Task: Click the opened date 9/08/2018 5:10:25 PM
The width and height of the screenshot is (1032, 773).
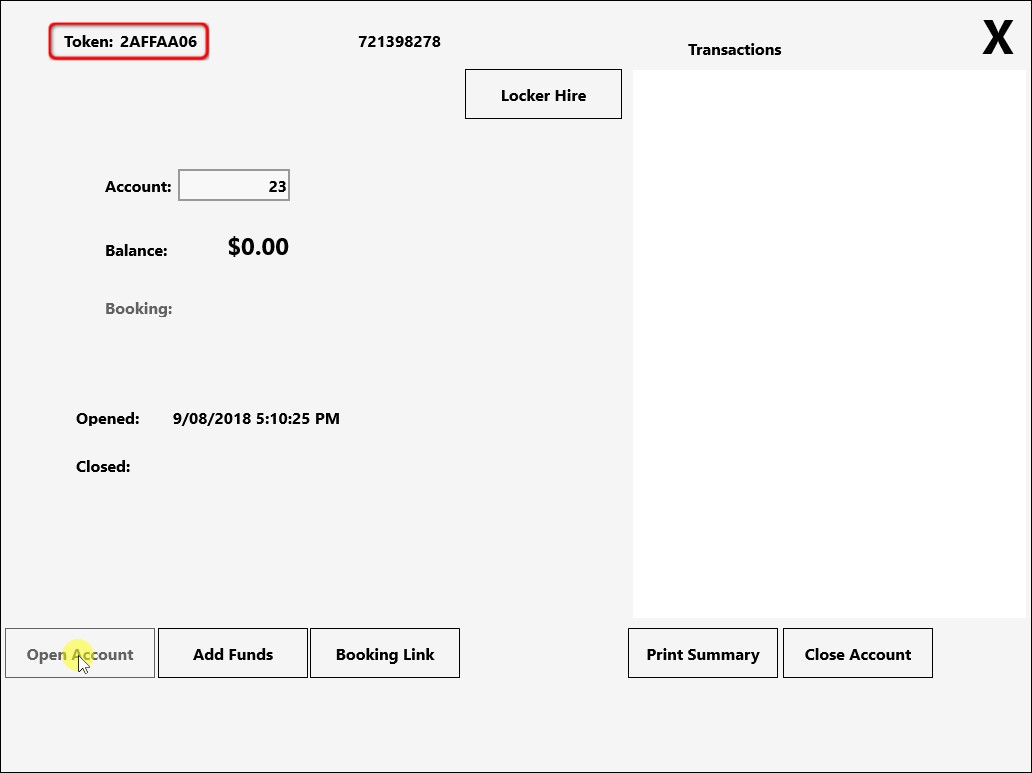Action: pyautogui.click(x=256, y=419)
